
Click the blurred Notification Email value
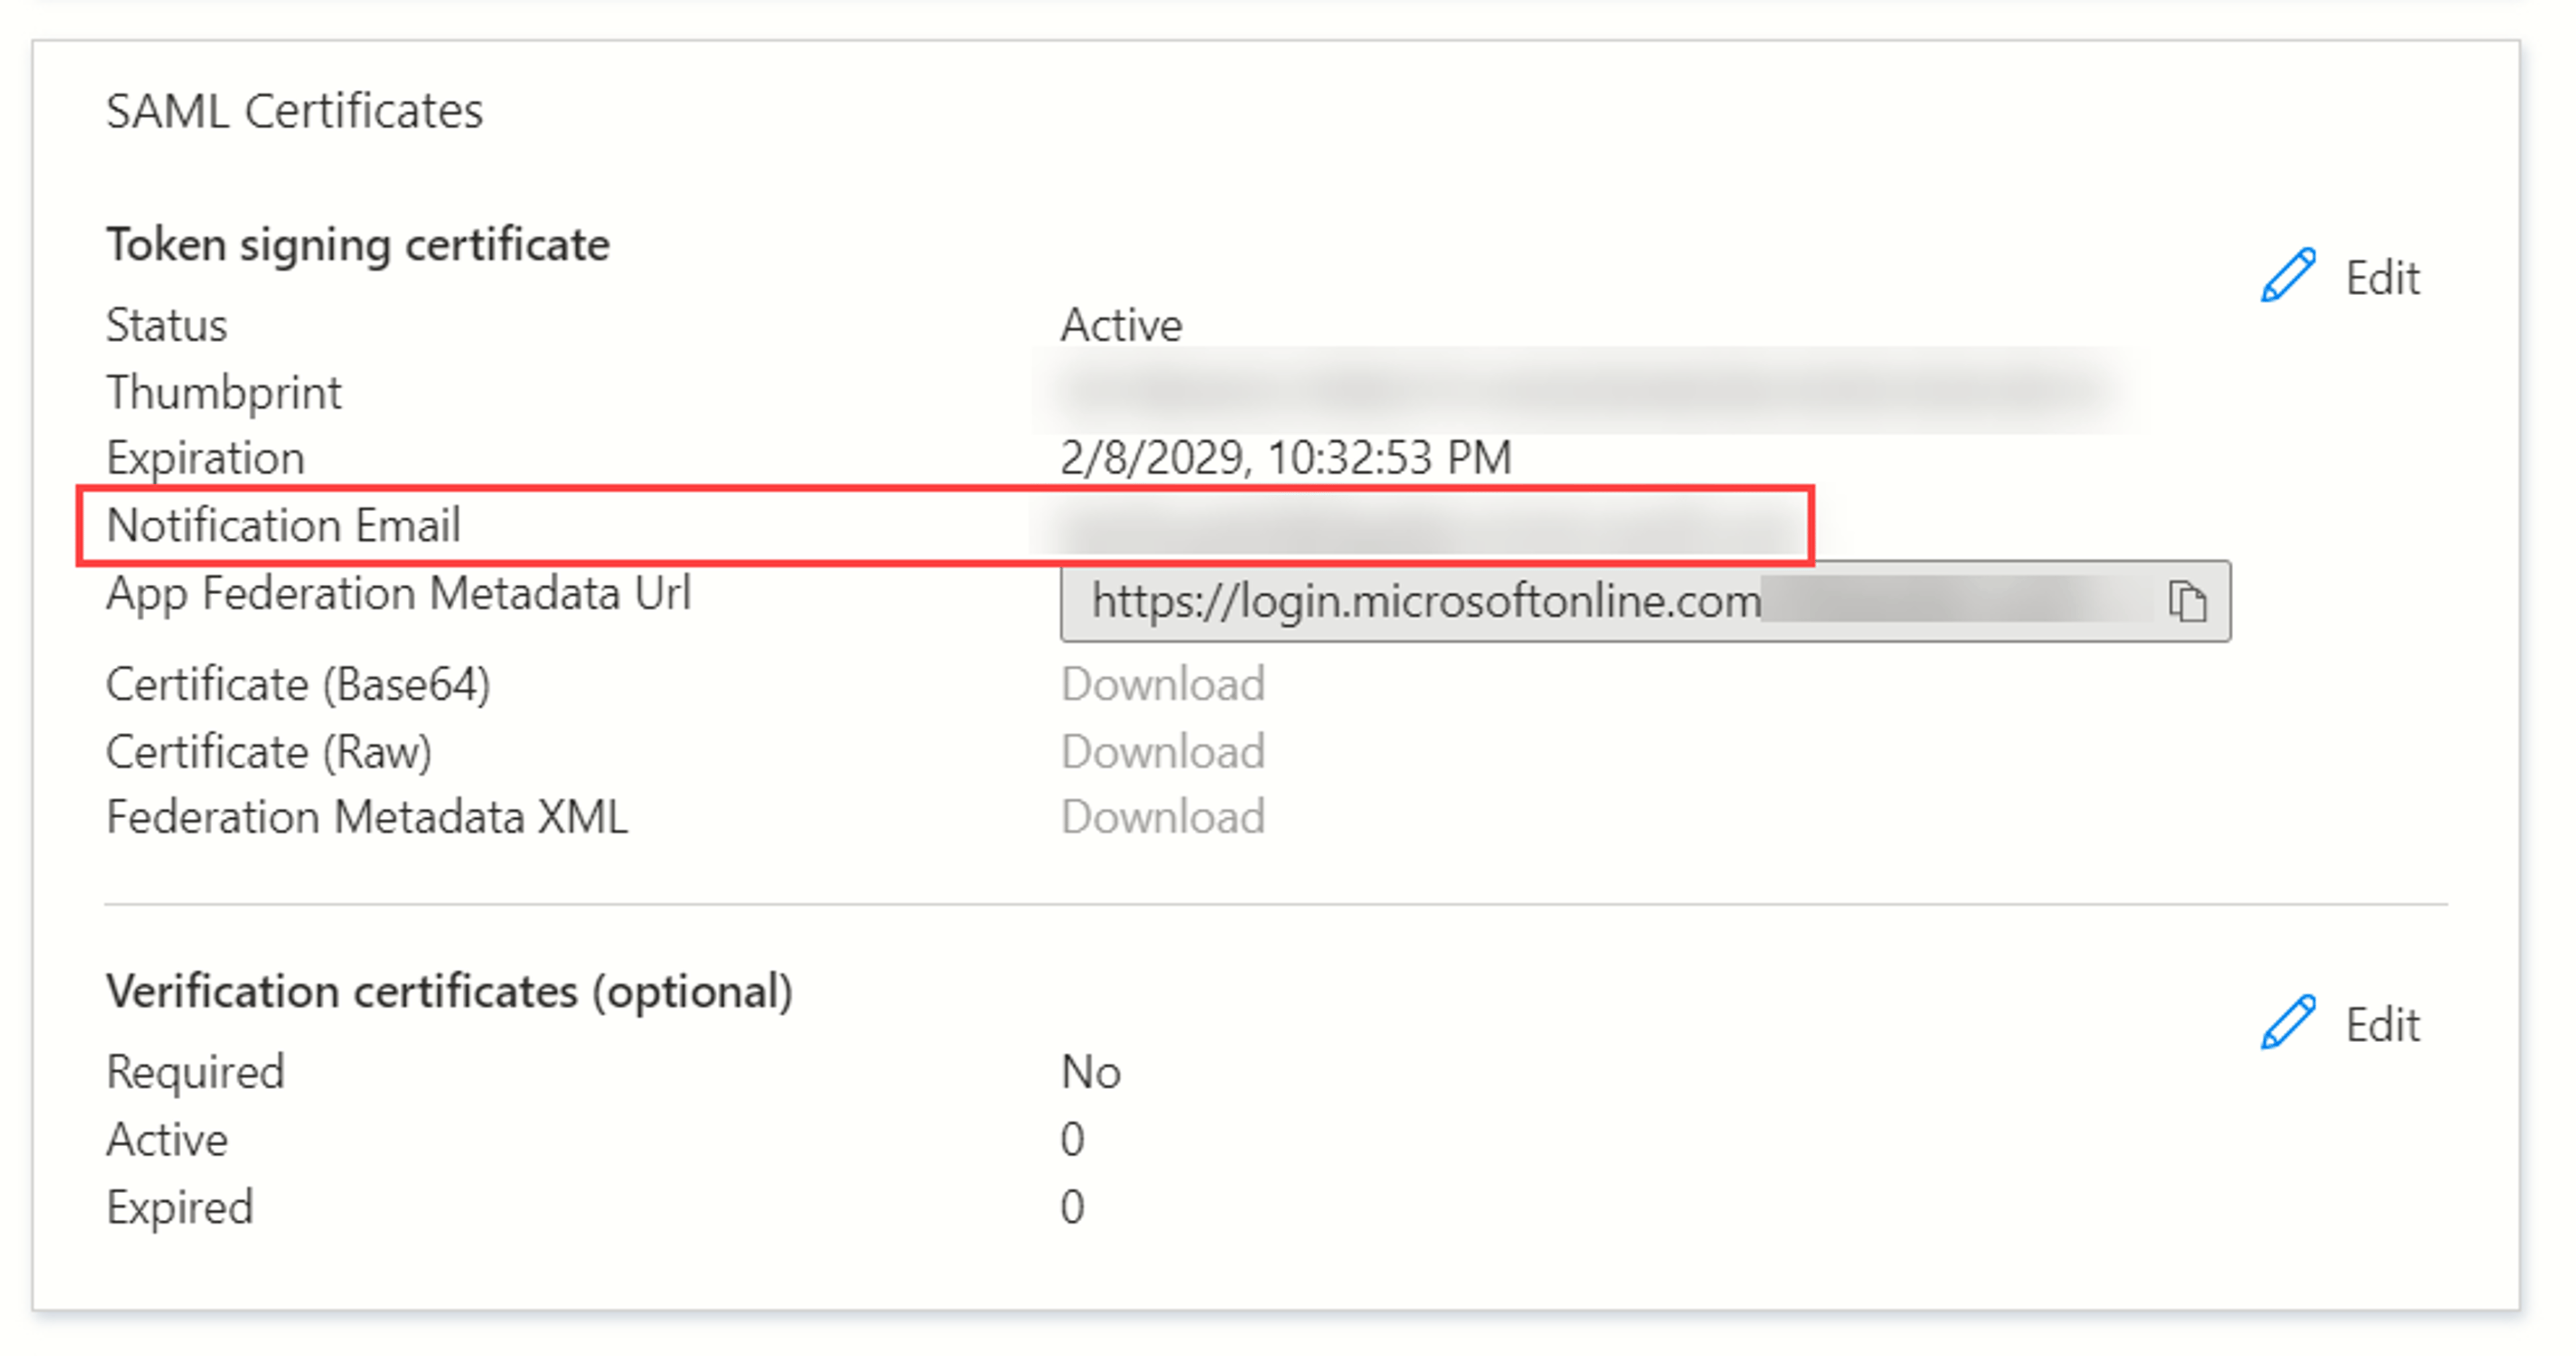pos(1420,527)
